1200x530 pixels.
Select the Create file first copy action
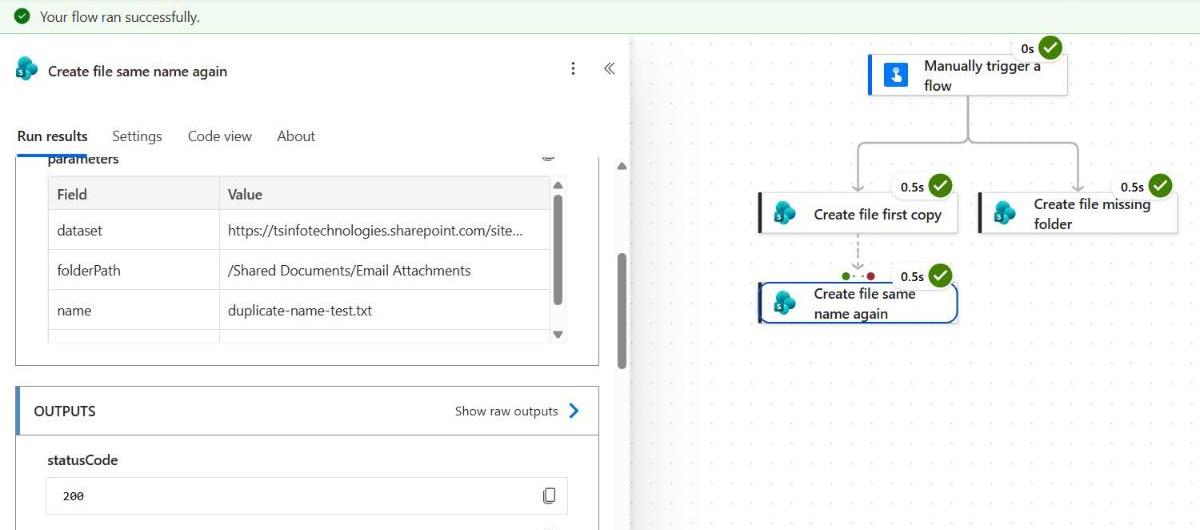pos(858,213)
